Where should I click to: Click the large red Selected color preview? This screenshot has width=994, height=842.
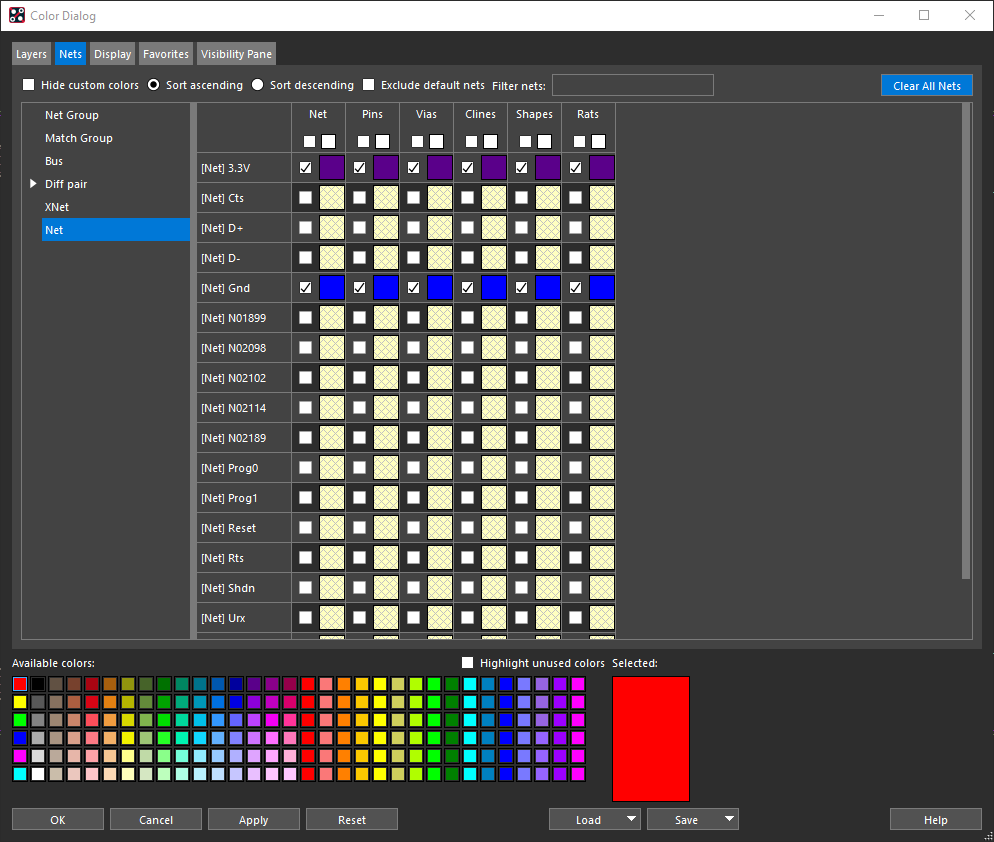point(651,739)
